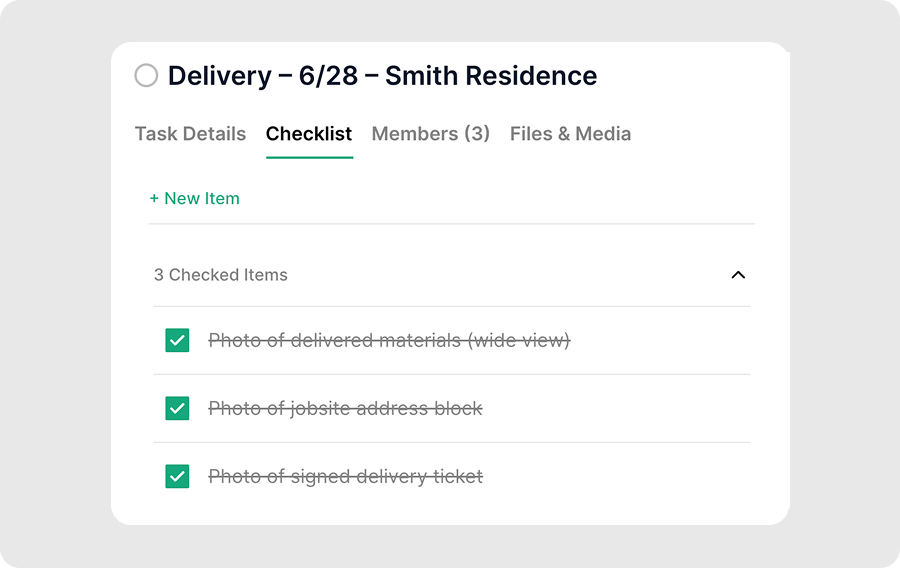Click the (3) count on the Members tab
900x568 pixels.
tap(476, 134)
